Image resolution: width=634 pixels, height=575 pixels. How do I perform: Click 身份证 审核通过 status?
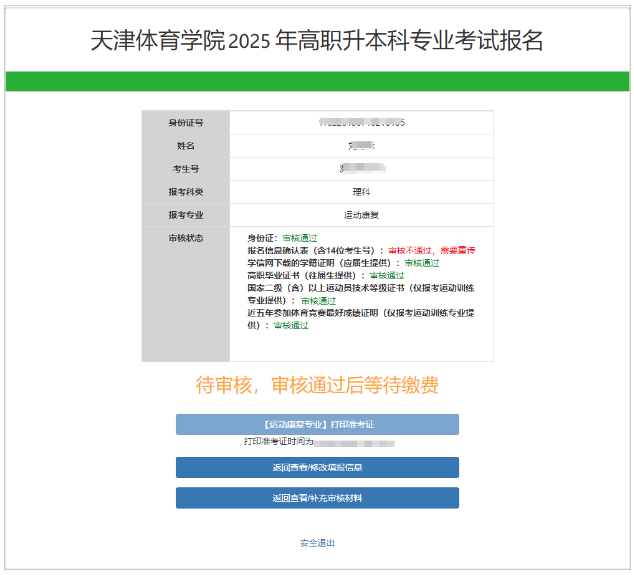(300, 238)
